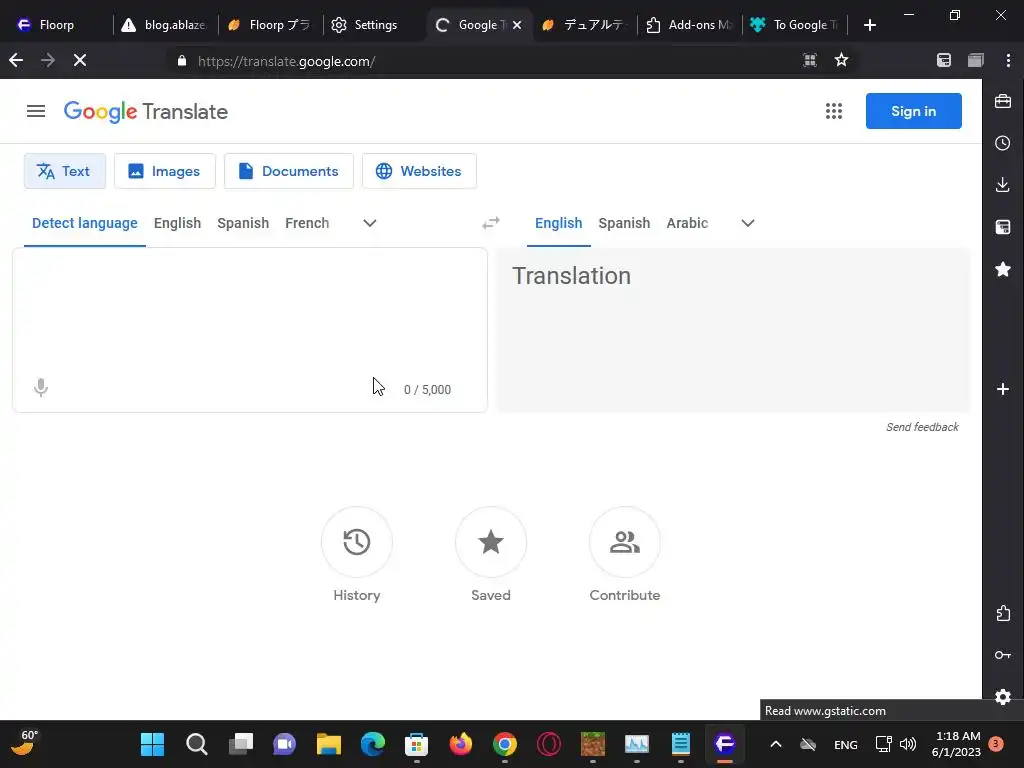Launch Google Chrome from taskbar
Image resolution: width=1024 pixels, height=768 pixels.
505,744
